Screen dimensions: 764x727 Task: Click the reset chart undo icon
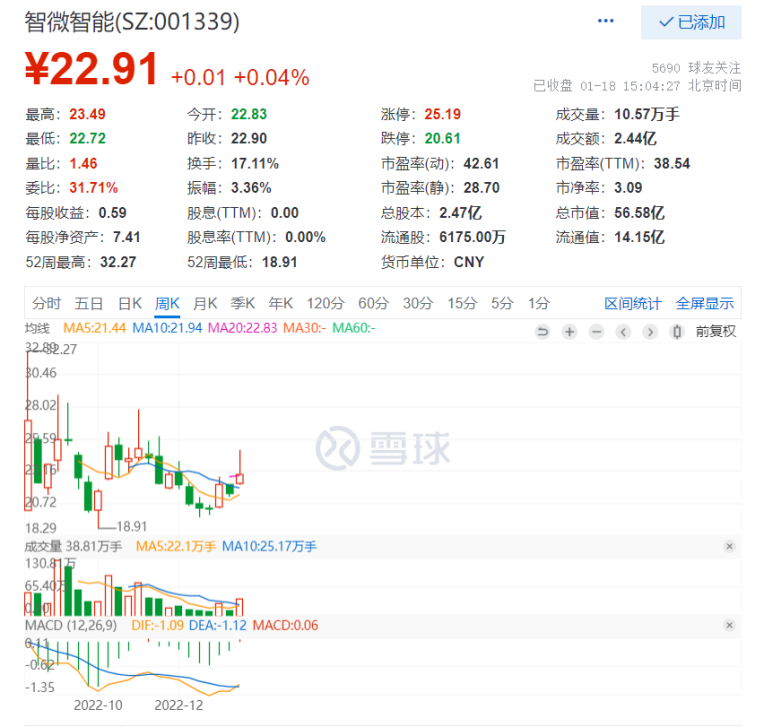(x=543, y=332)
